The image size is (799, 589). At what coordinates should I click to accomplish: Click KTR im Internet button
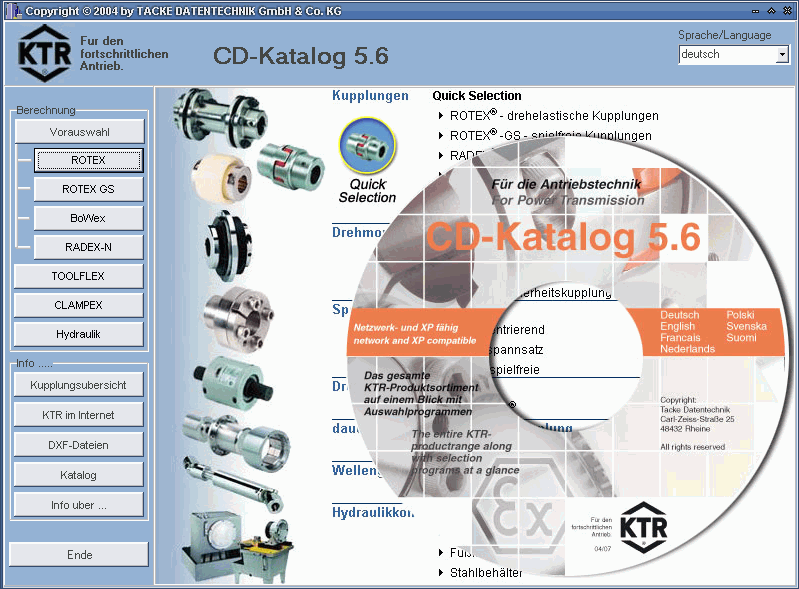[x=78, y=415]
